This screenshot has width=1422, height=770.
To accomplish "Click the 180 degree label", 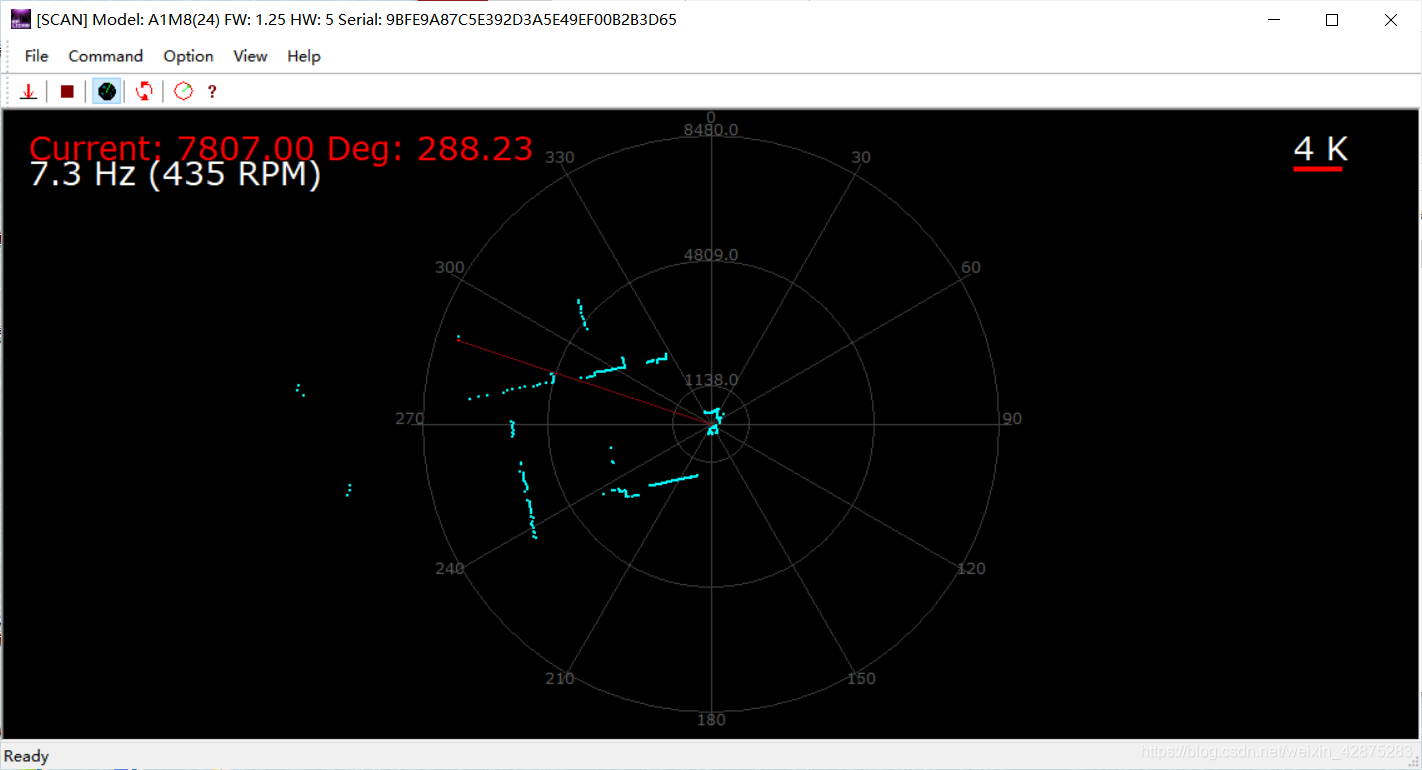I will tap(711, 720).
